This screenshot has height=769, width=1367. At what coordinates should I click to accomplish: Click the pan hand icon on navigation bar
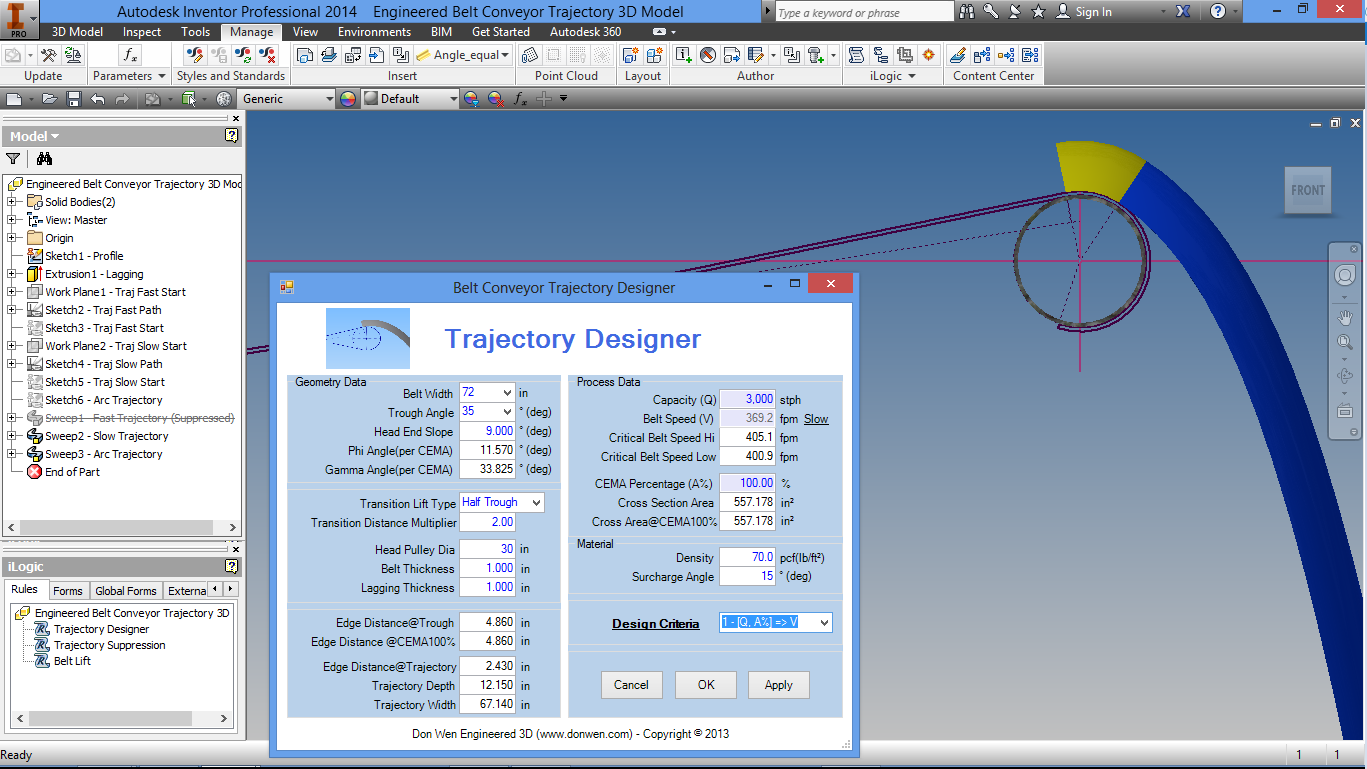click(1345, 318)
